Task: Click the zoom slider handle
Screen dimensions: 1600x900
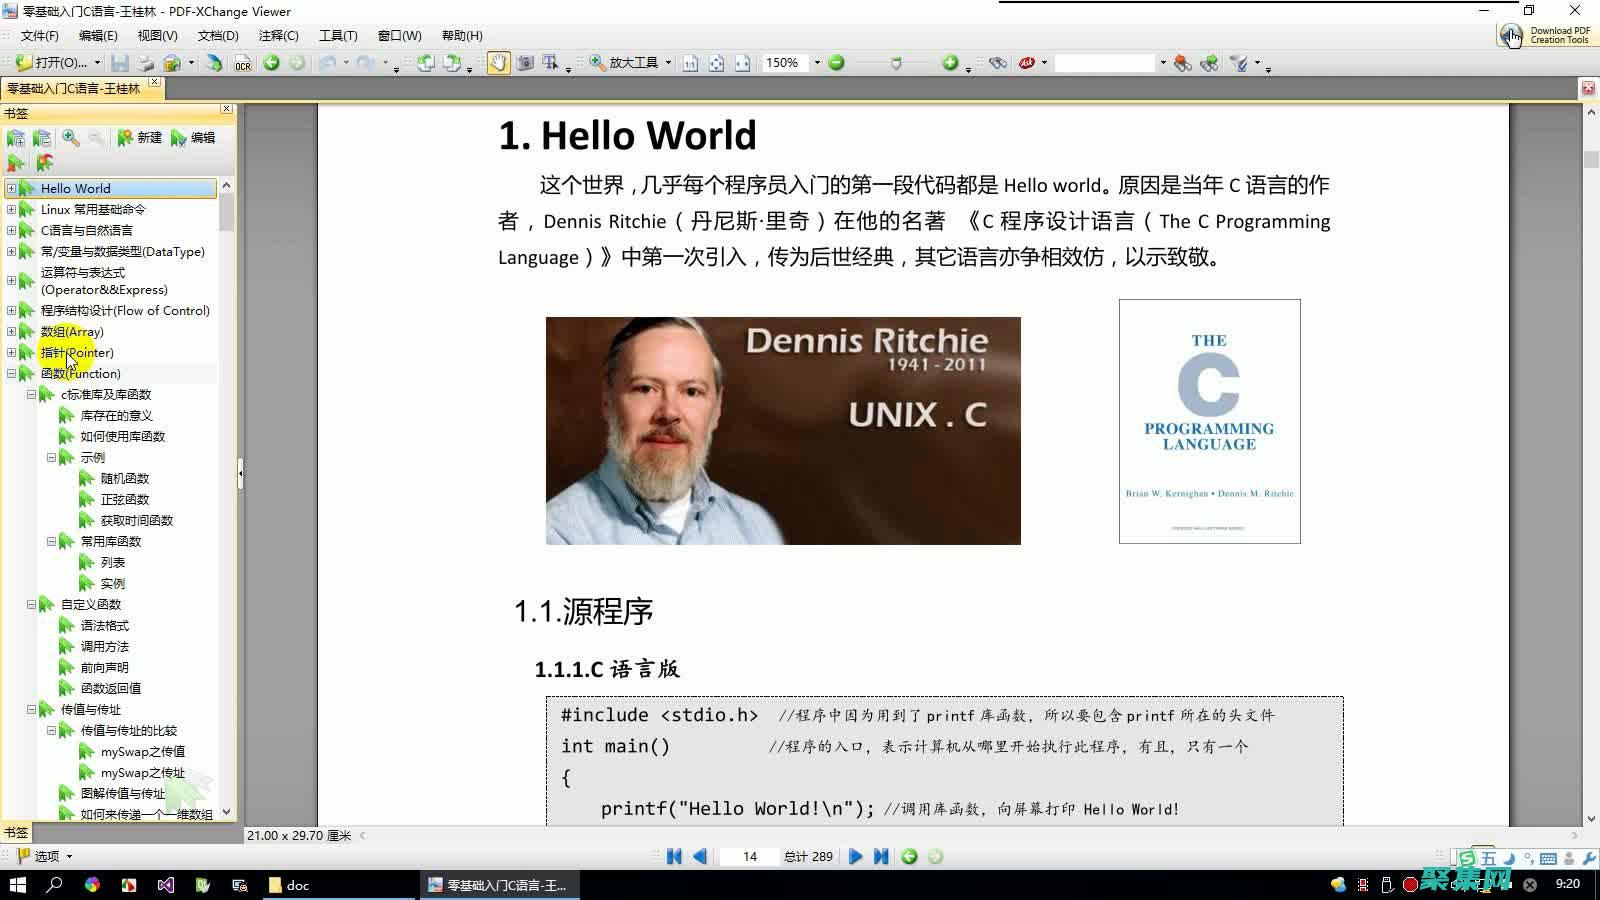Action: tap(896, 63)
